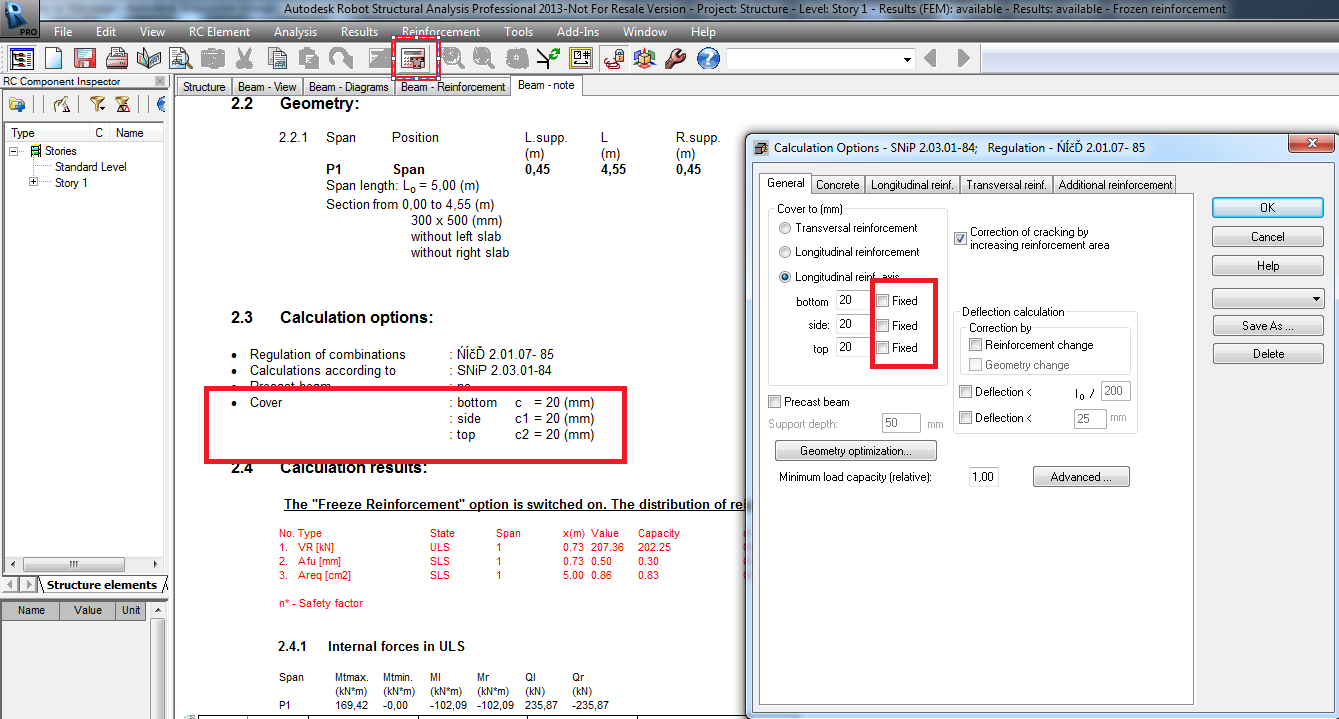Select Standard Level in the tree
Viewport: 1339px width, 719px height.
[x=90, y=167]
